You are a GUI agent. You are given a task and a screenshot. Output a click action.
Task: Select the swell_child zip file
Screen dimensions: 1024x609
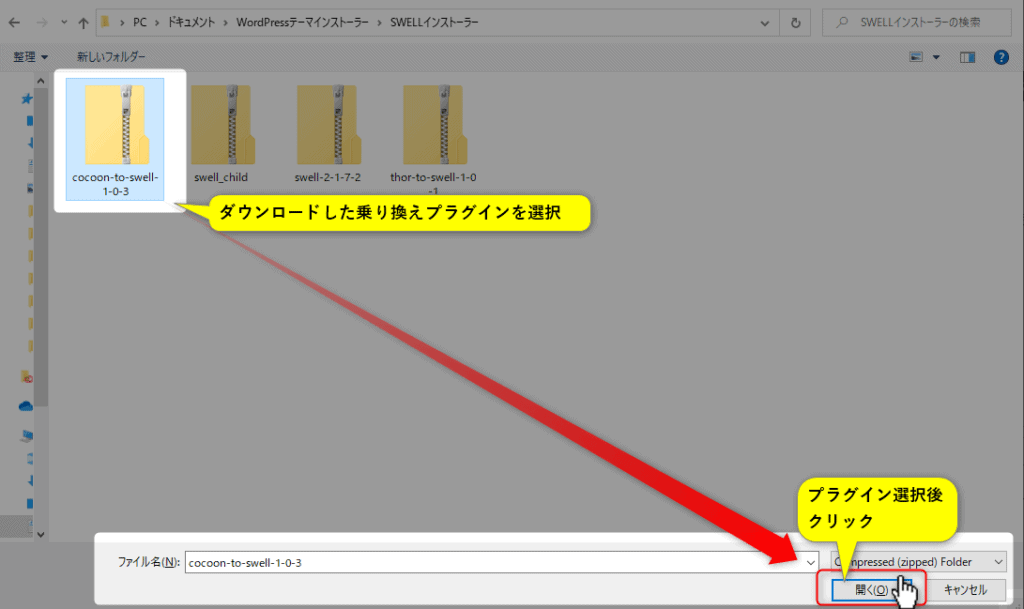click(221, 134)
